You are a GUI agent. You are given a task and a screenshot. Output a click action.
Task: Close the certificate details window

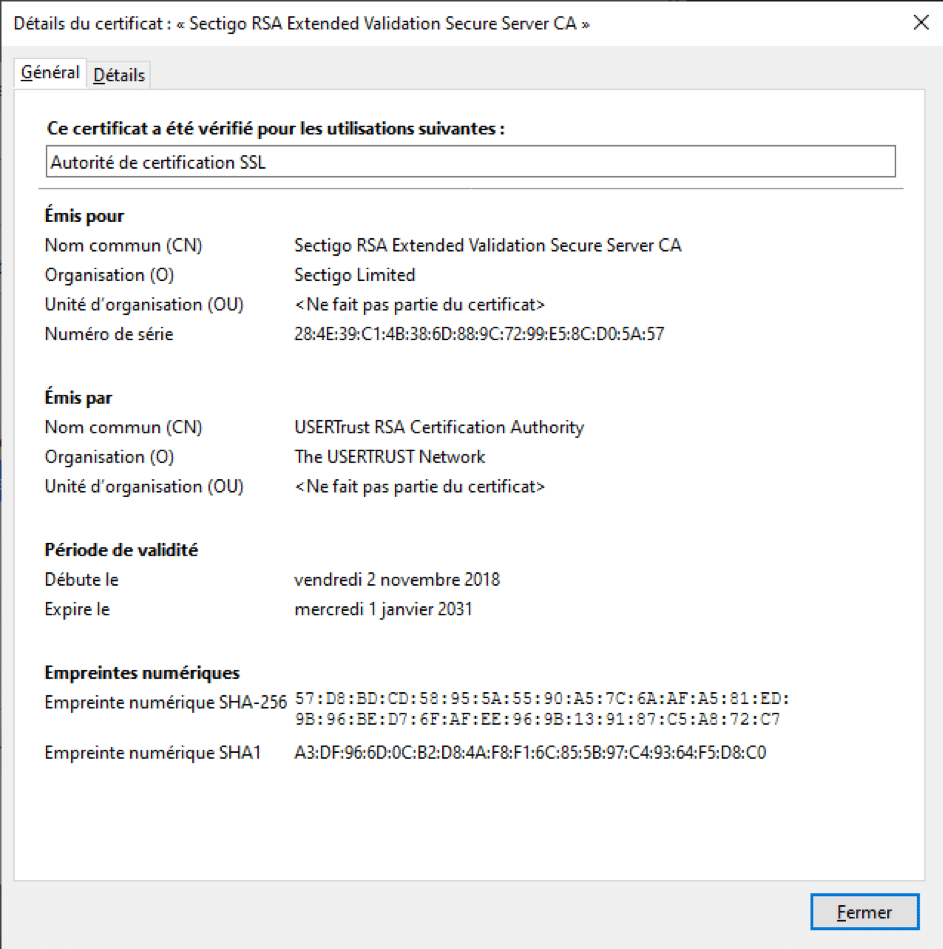921,23
